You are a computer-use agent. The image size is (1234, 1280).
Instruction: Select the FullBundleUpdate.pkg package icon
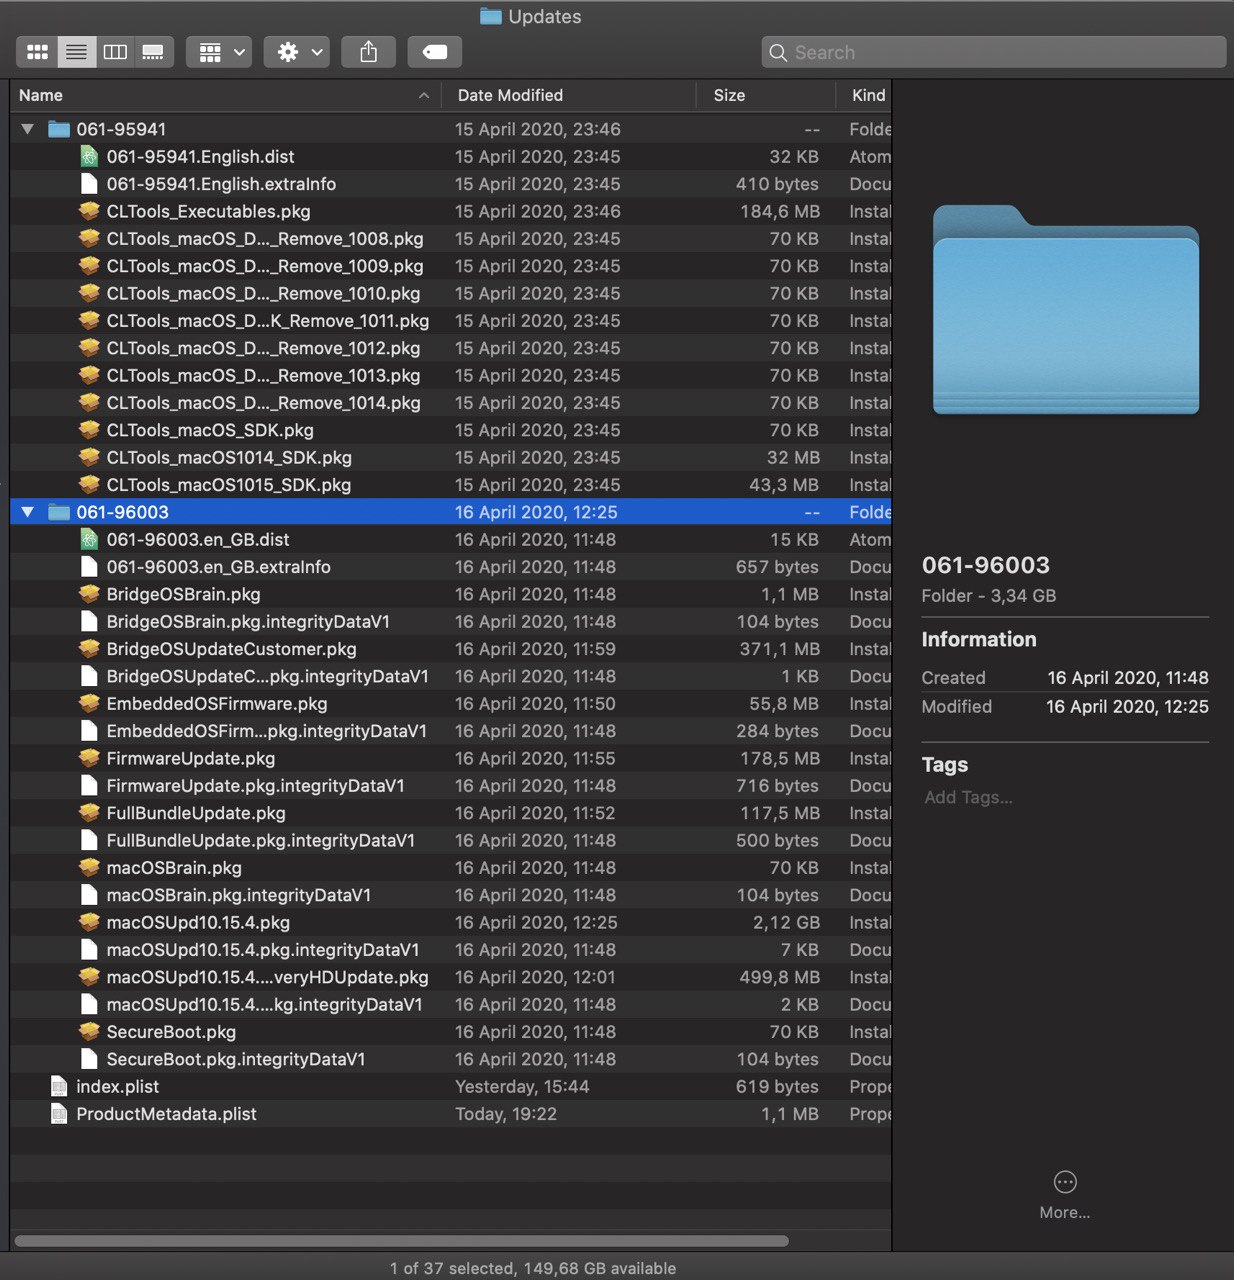click(89, 813)
